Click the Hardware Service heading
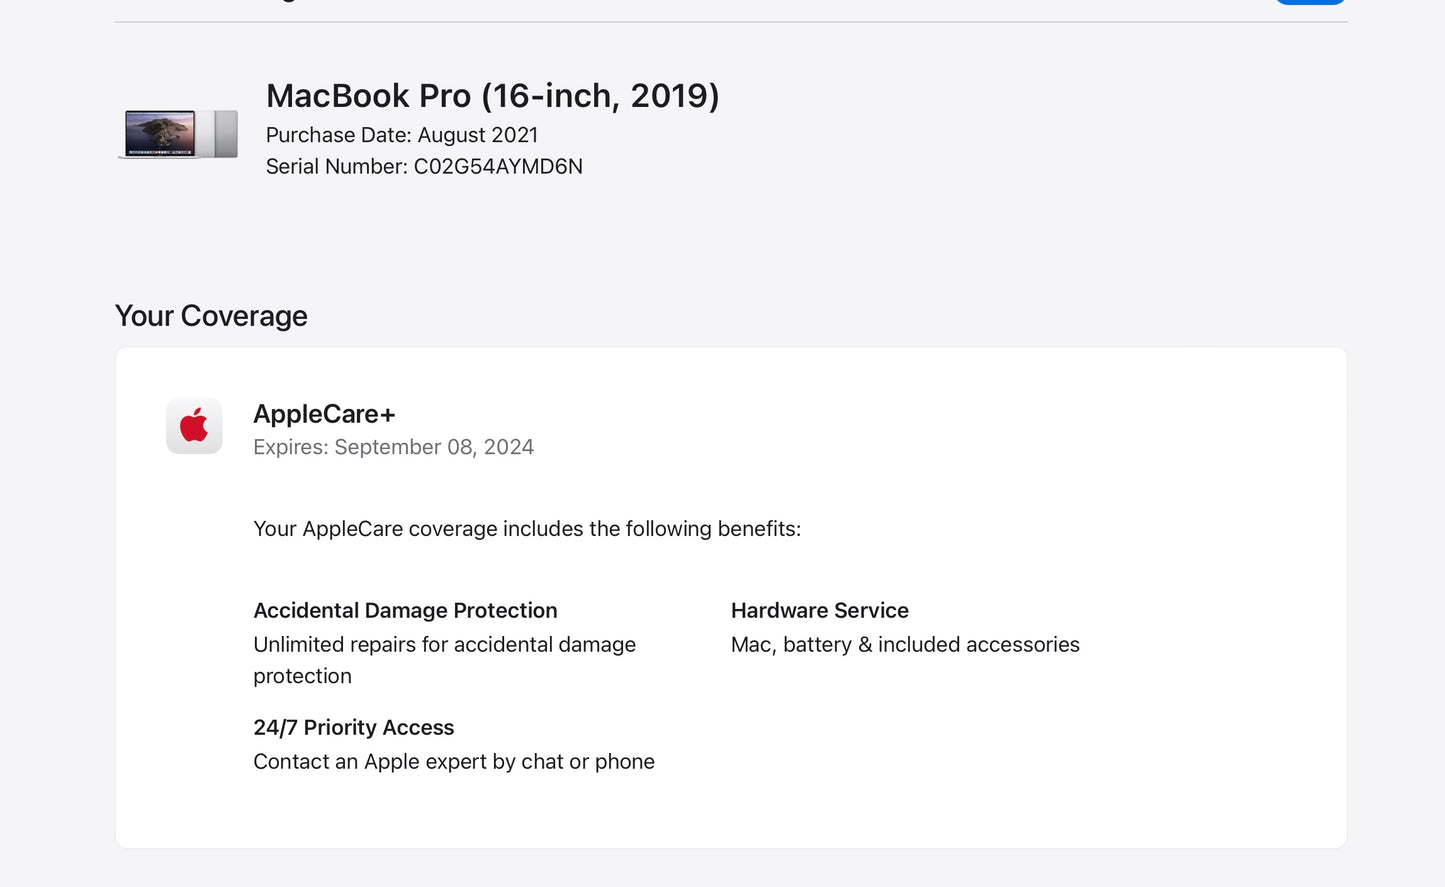Viewport: 1445px width, 887px height. click(819, 610)
